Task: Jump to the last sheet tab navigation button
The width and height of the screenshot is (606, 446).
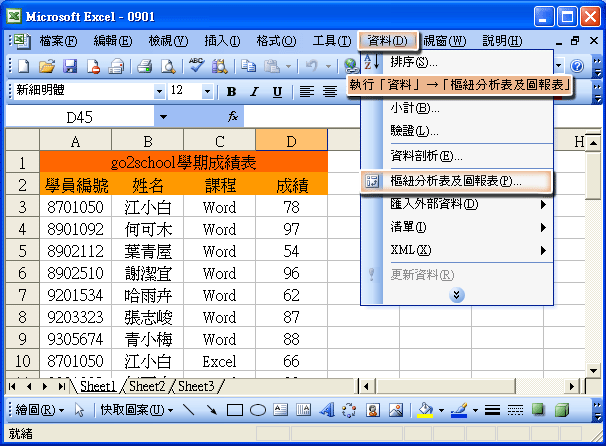Action: (61, 386)
